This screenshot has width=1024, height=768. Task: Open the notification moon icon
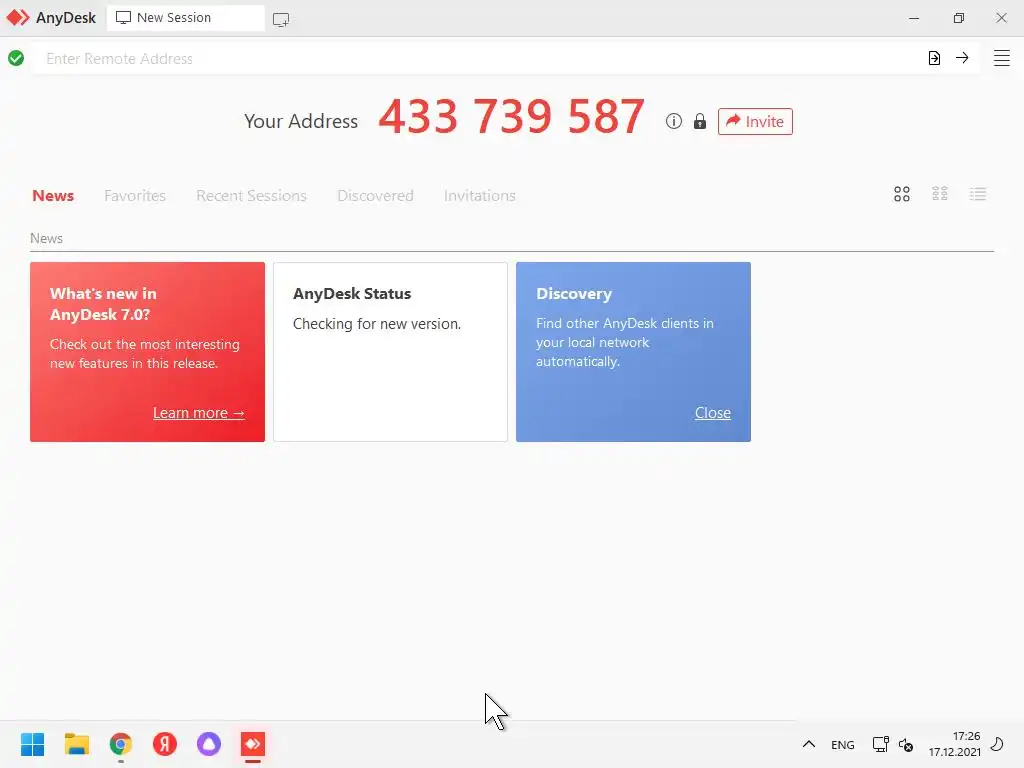tap(997, 744)
